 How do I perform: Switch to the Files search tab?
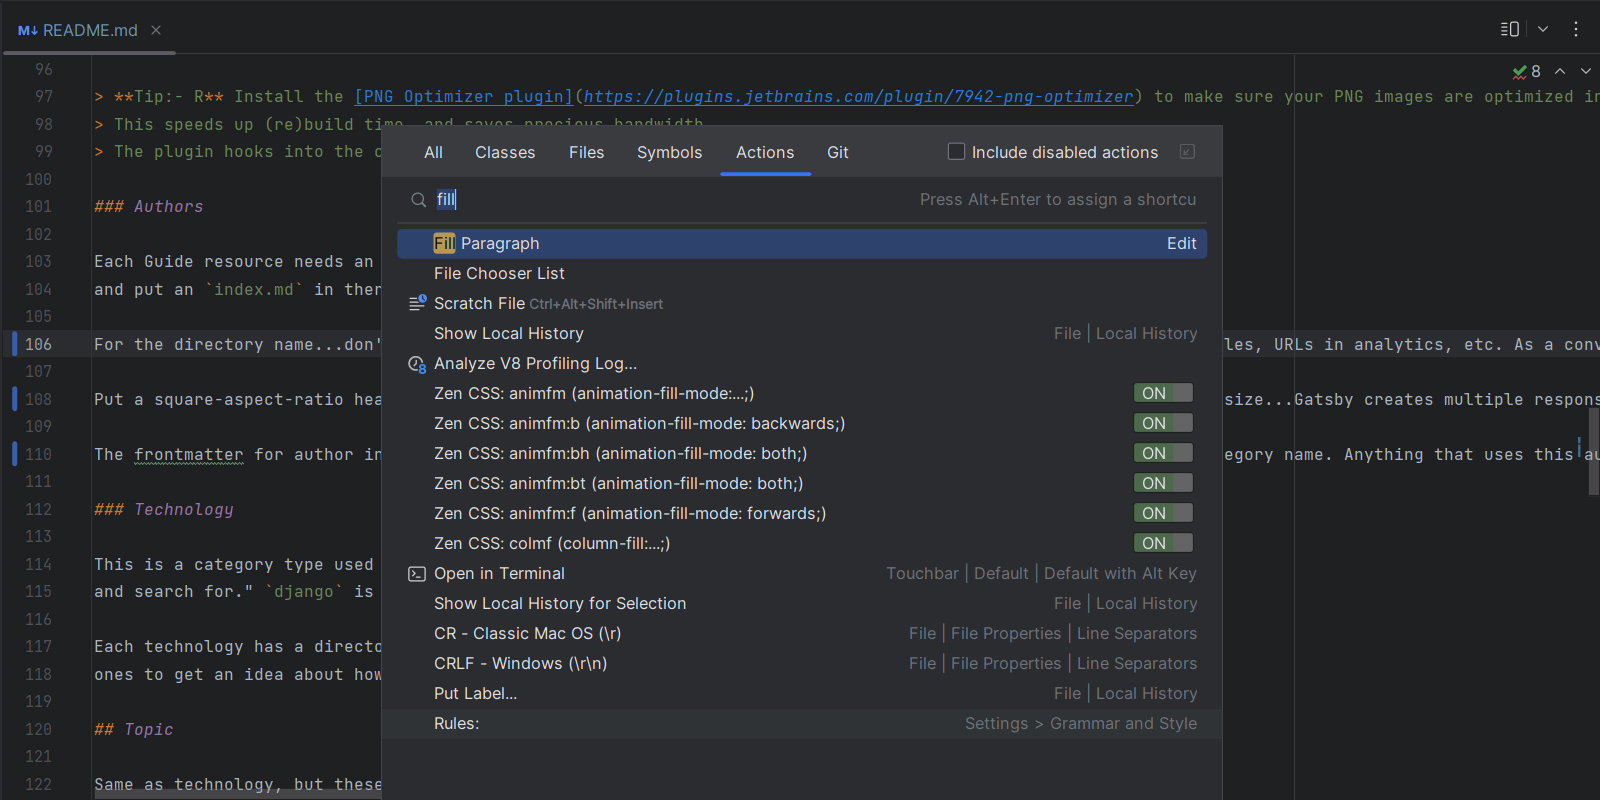click(586, 152)
